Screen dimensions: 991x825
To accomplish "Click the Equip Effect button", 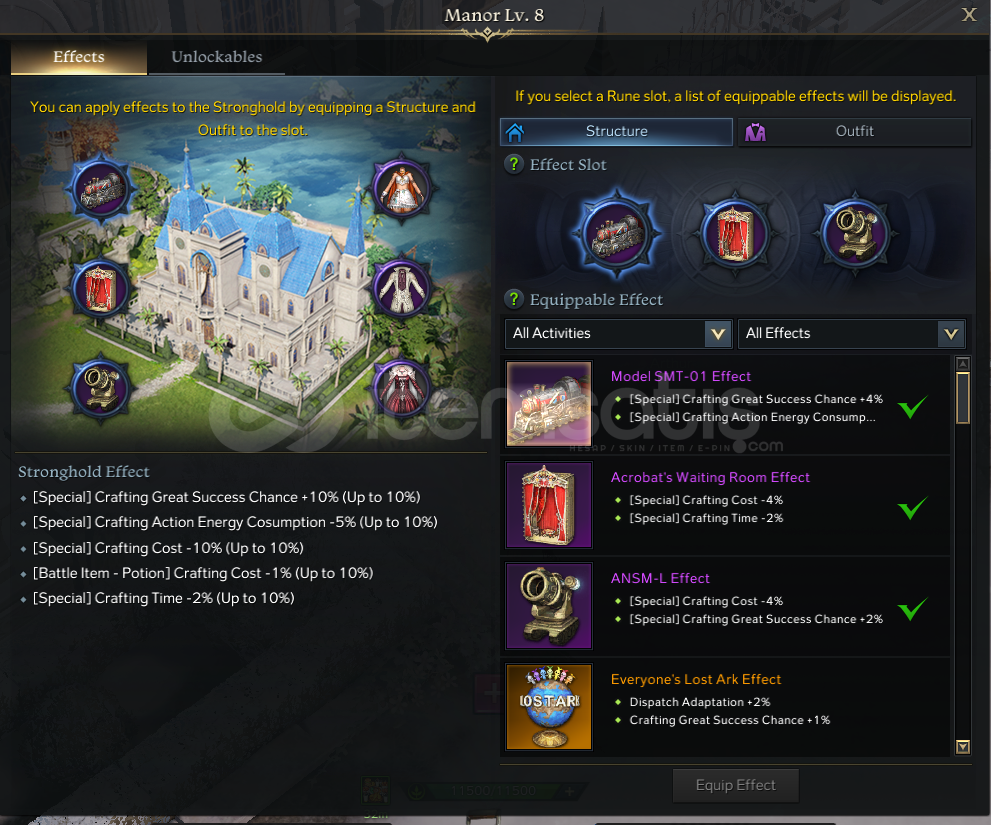I will 736,785.
